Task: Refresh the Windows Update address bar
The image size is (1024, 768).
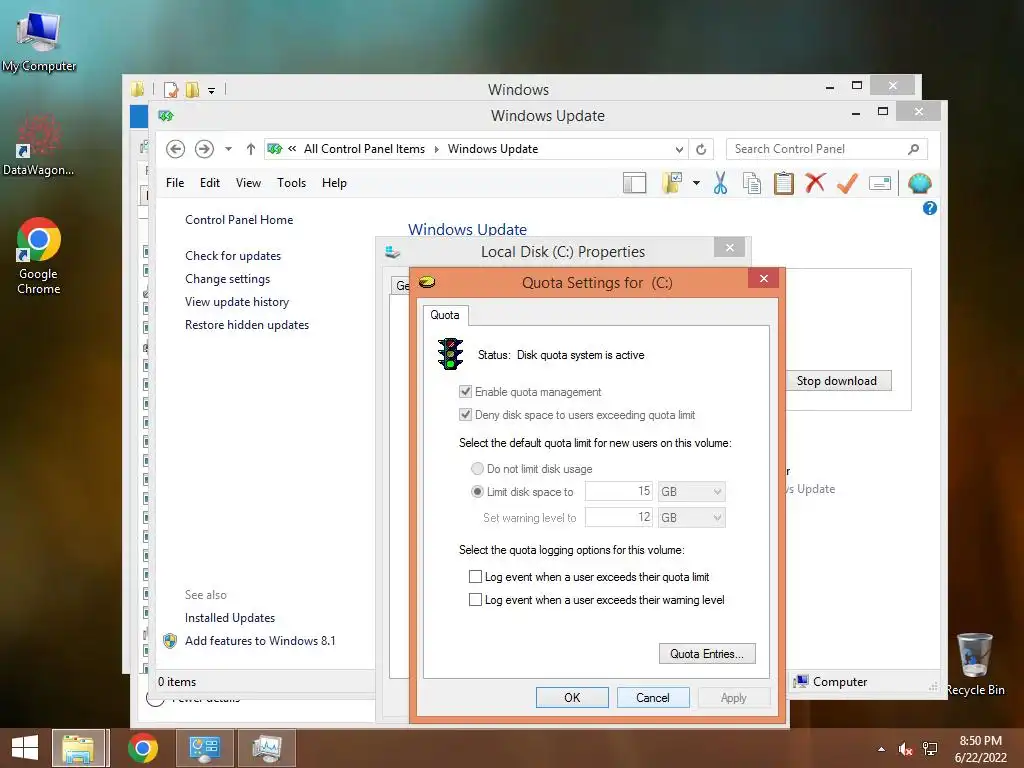Action: pos(701,149)
